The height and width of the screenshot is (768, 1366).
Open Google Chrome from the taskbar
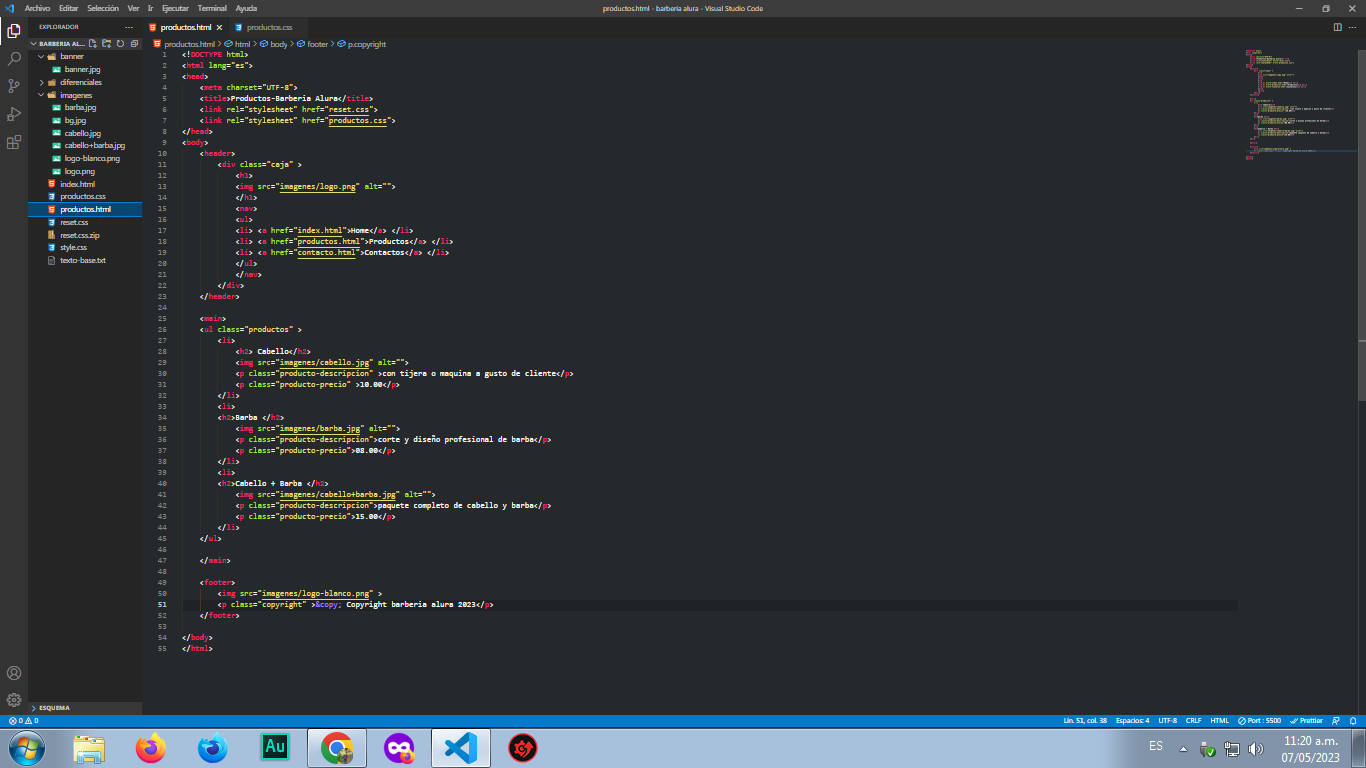coord(337,748)
